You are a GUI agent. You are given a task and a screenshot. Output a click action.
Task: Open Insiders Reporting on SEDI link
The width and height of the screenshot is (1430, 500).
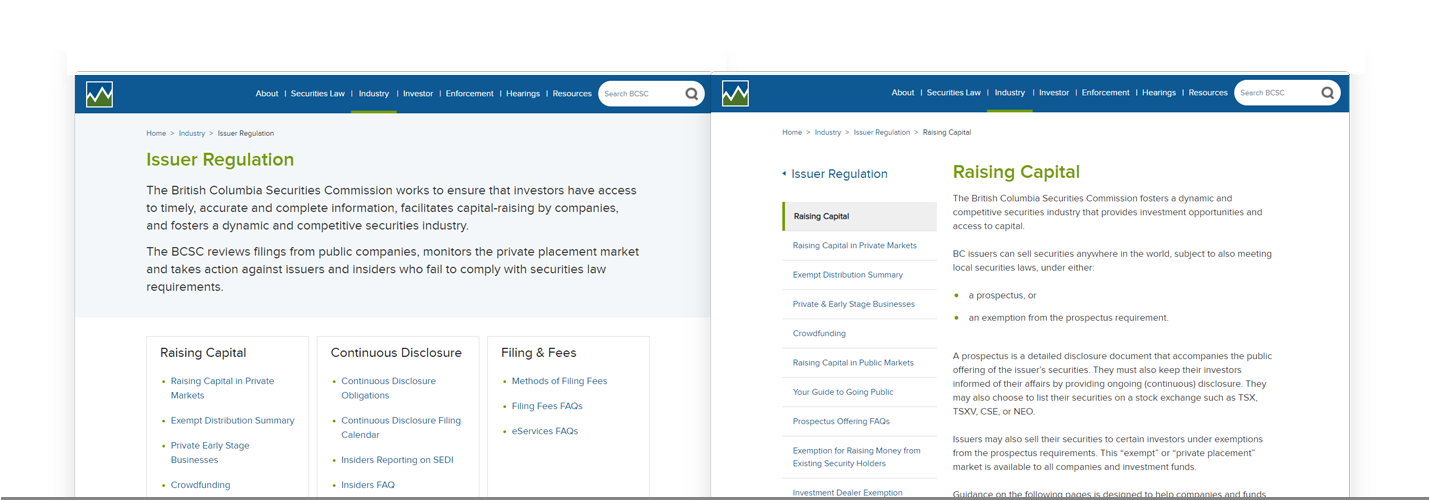point(397,460)
